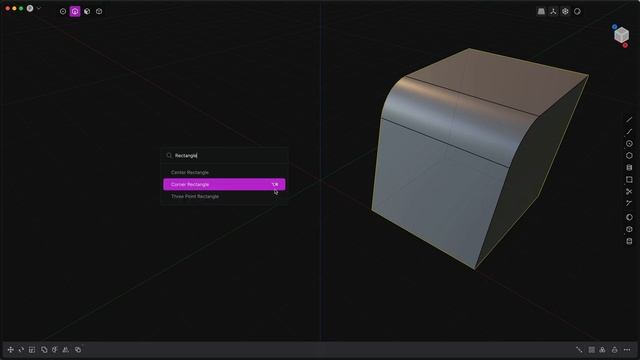Screen dimensions: 640x360
Task: Select the scissors Trim tool
Action: point(629,191)
